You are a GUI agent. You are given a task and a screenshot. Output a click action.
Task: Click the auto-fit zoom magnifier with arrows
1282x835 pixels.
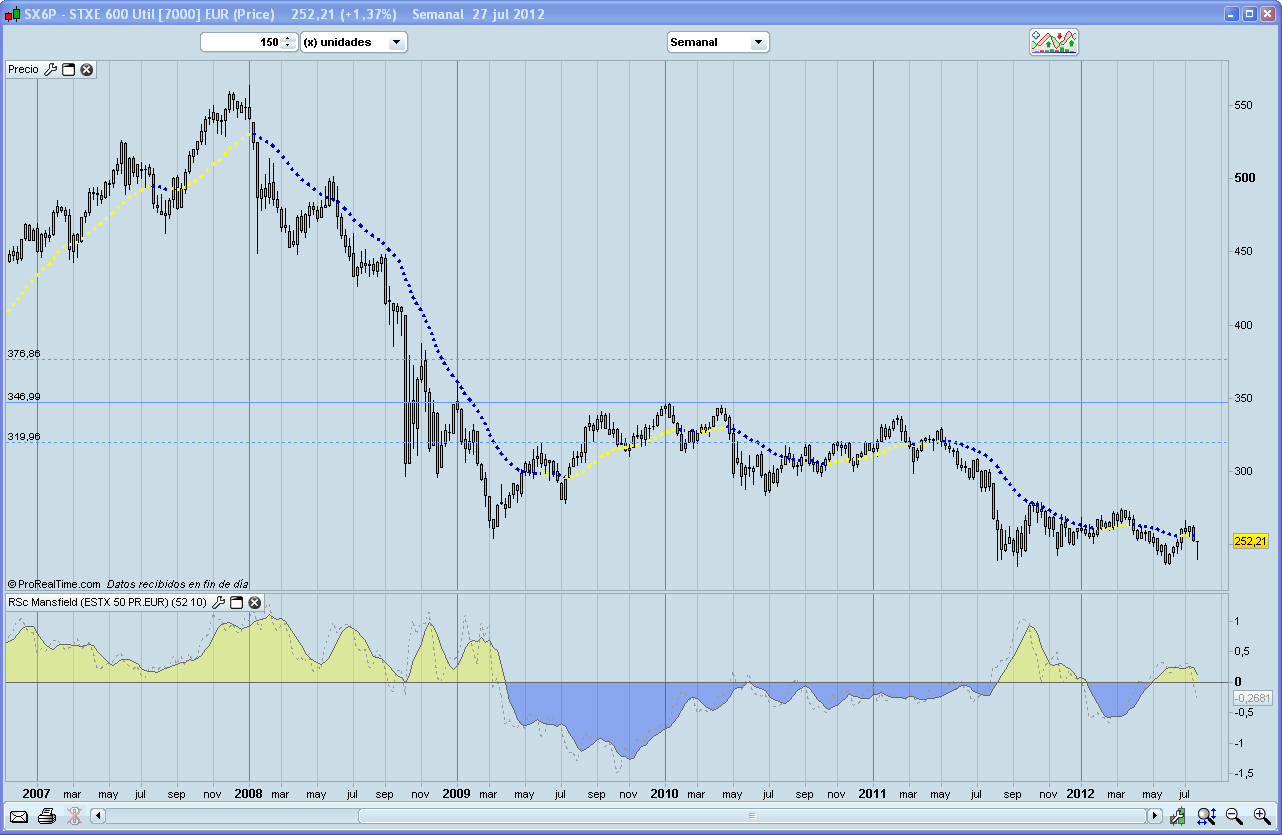point(1206,816)
